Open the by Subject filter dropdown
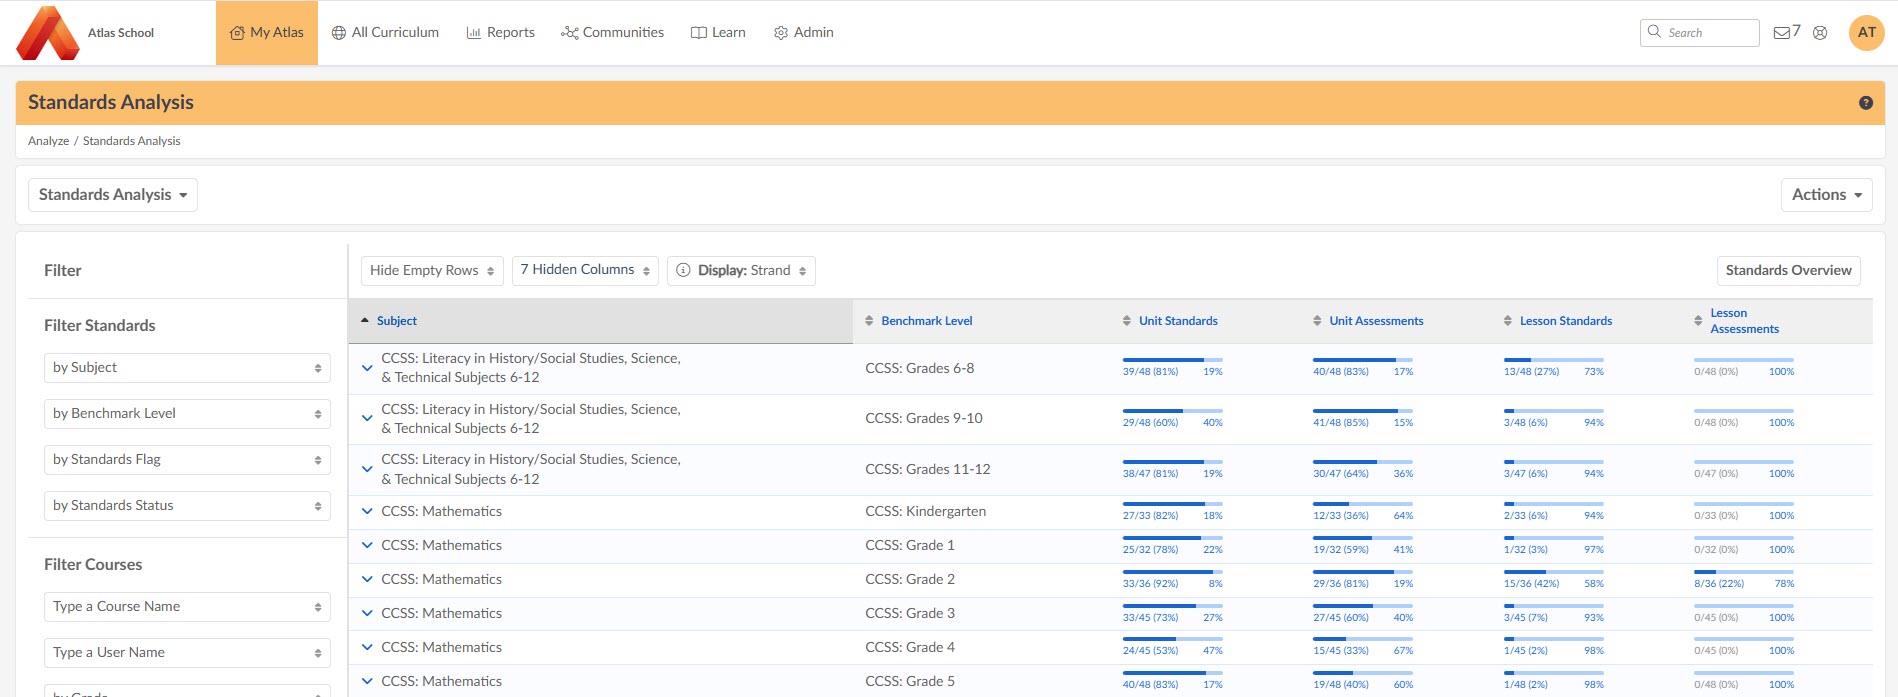 pos(187,368)
